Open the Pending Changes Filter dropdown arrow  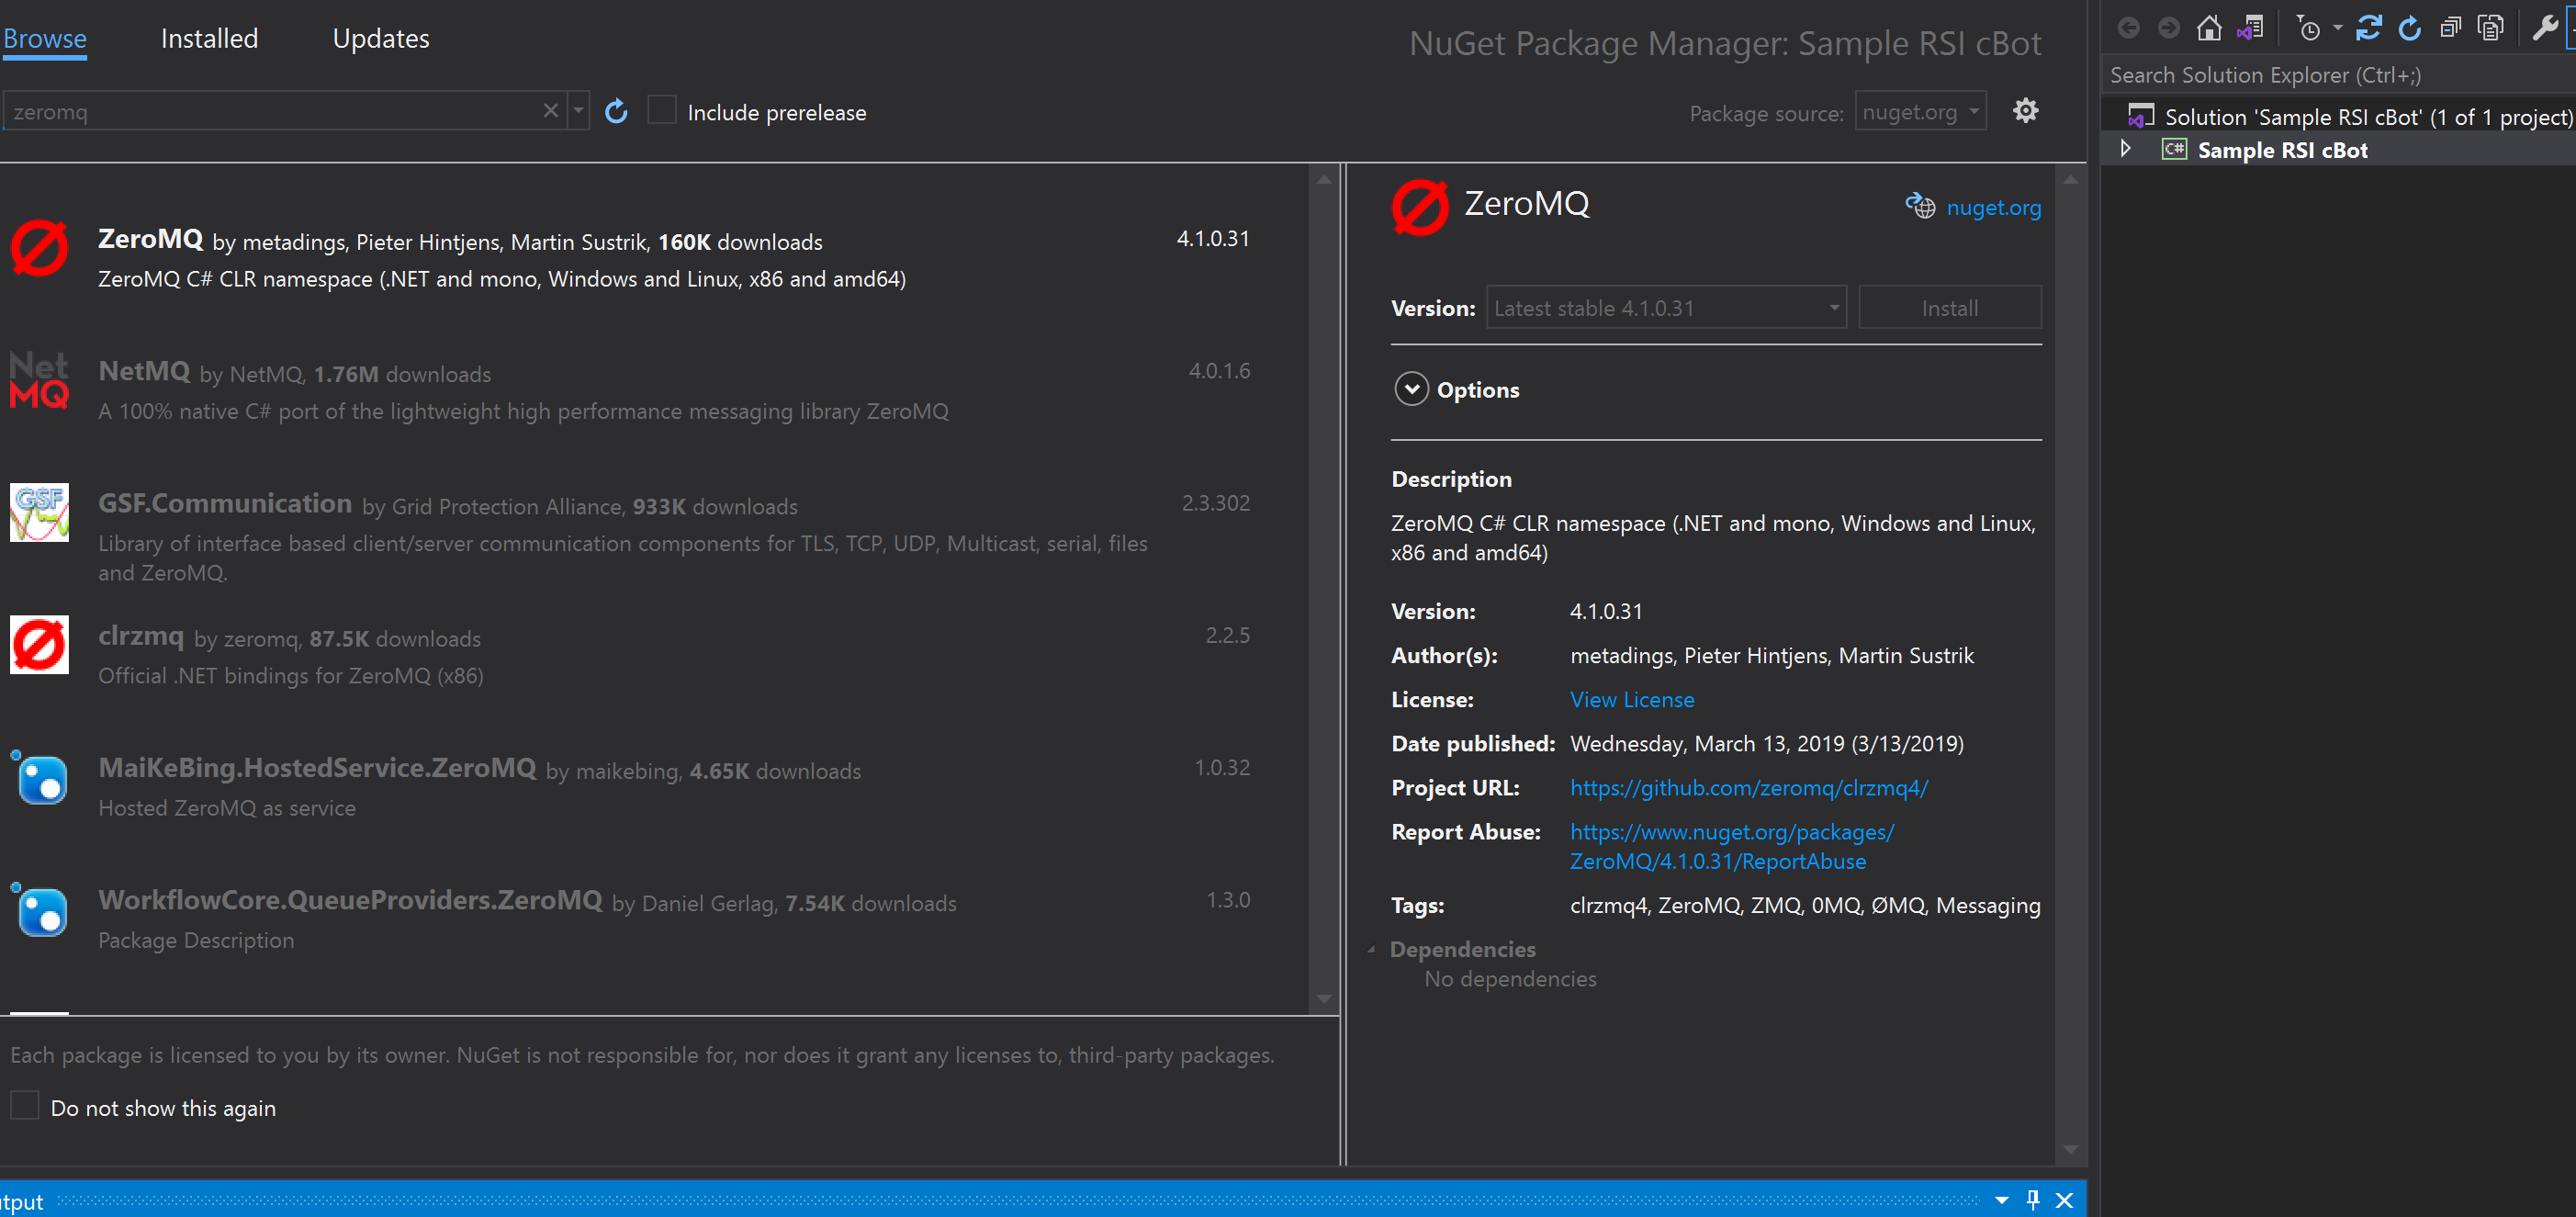coord(2337,28)
